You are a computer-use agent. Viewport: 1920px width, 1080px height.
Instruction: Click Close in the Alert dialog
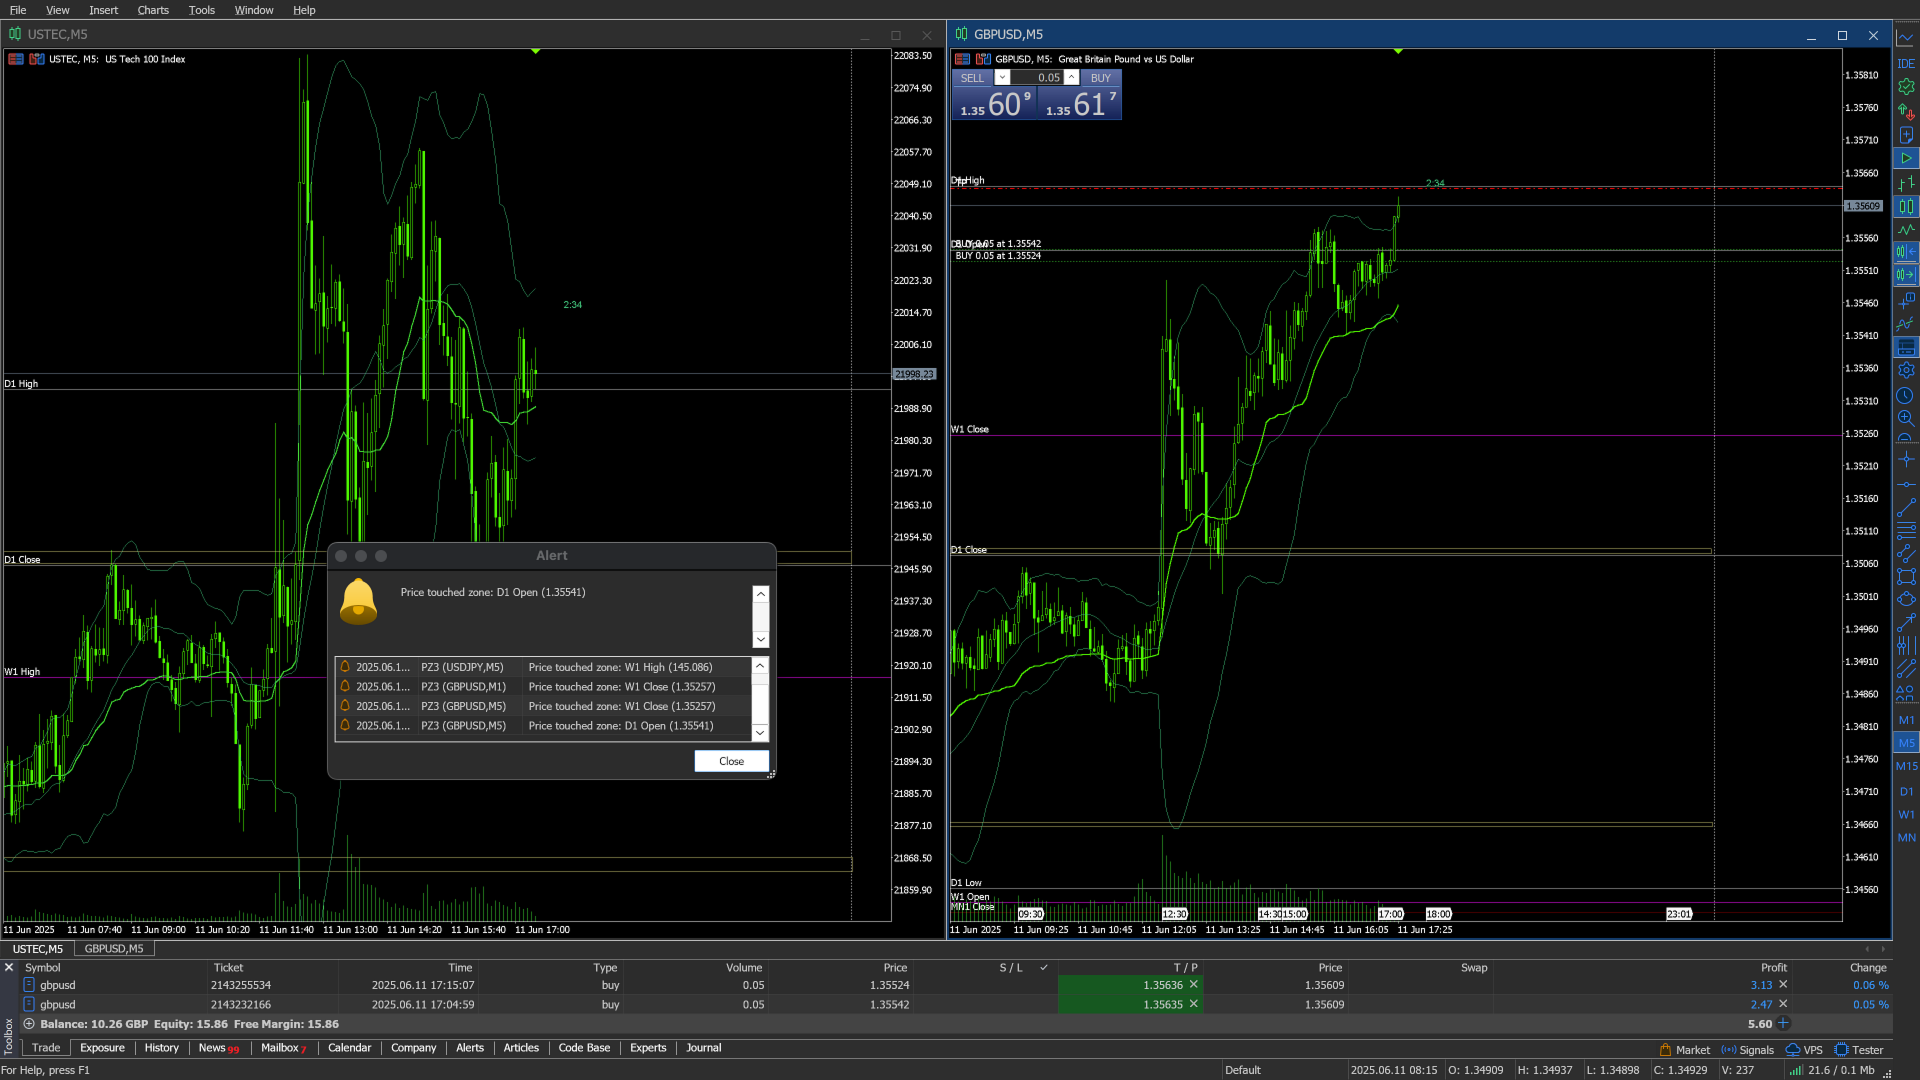click(x=731, y=761)
